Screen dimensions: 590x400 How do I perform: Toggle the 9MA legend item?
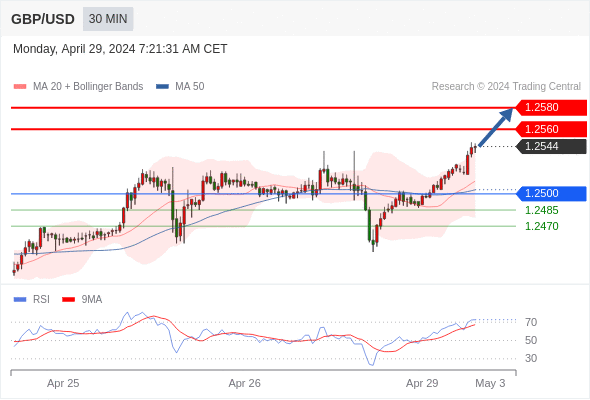click(82, 300)
